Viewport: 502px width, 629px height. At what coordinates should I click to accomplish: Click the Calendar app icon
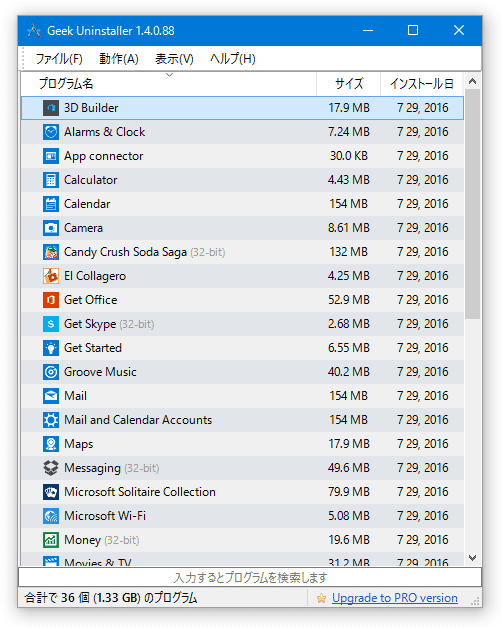pyautogui.click(x=51, y=204)
